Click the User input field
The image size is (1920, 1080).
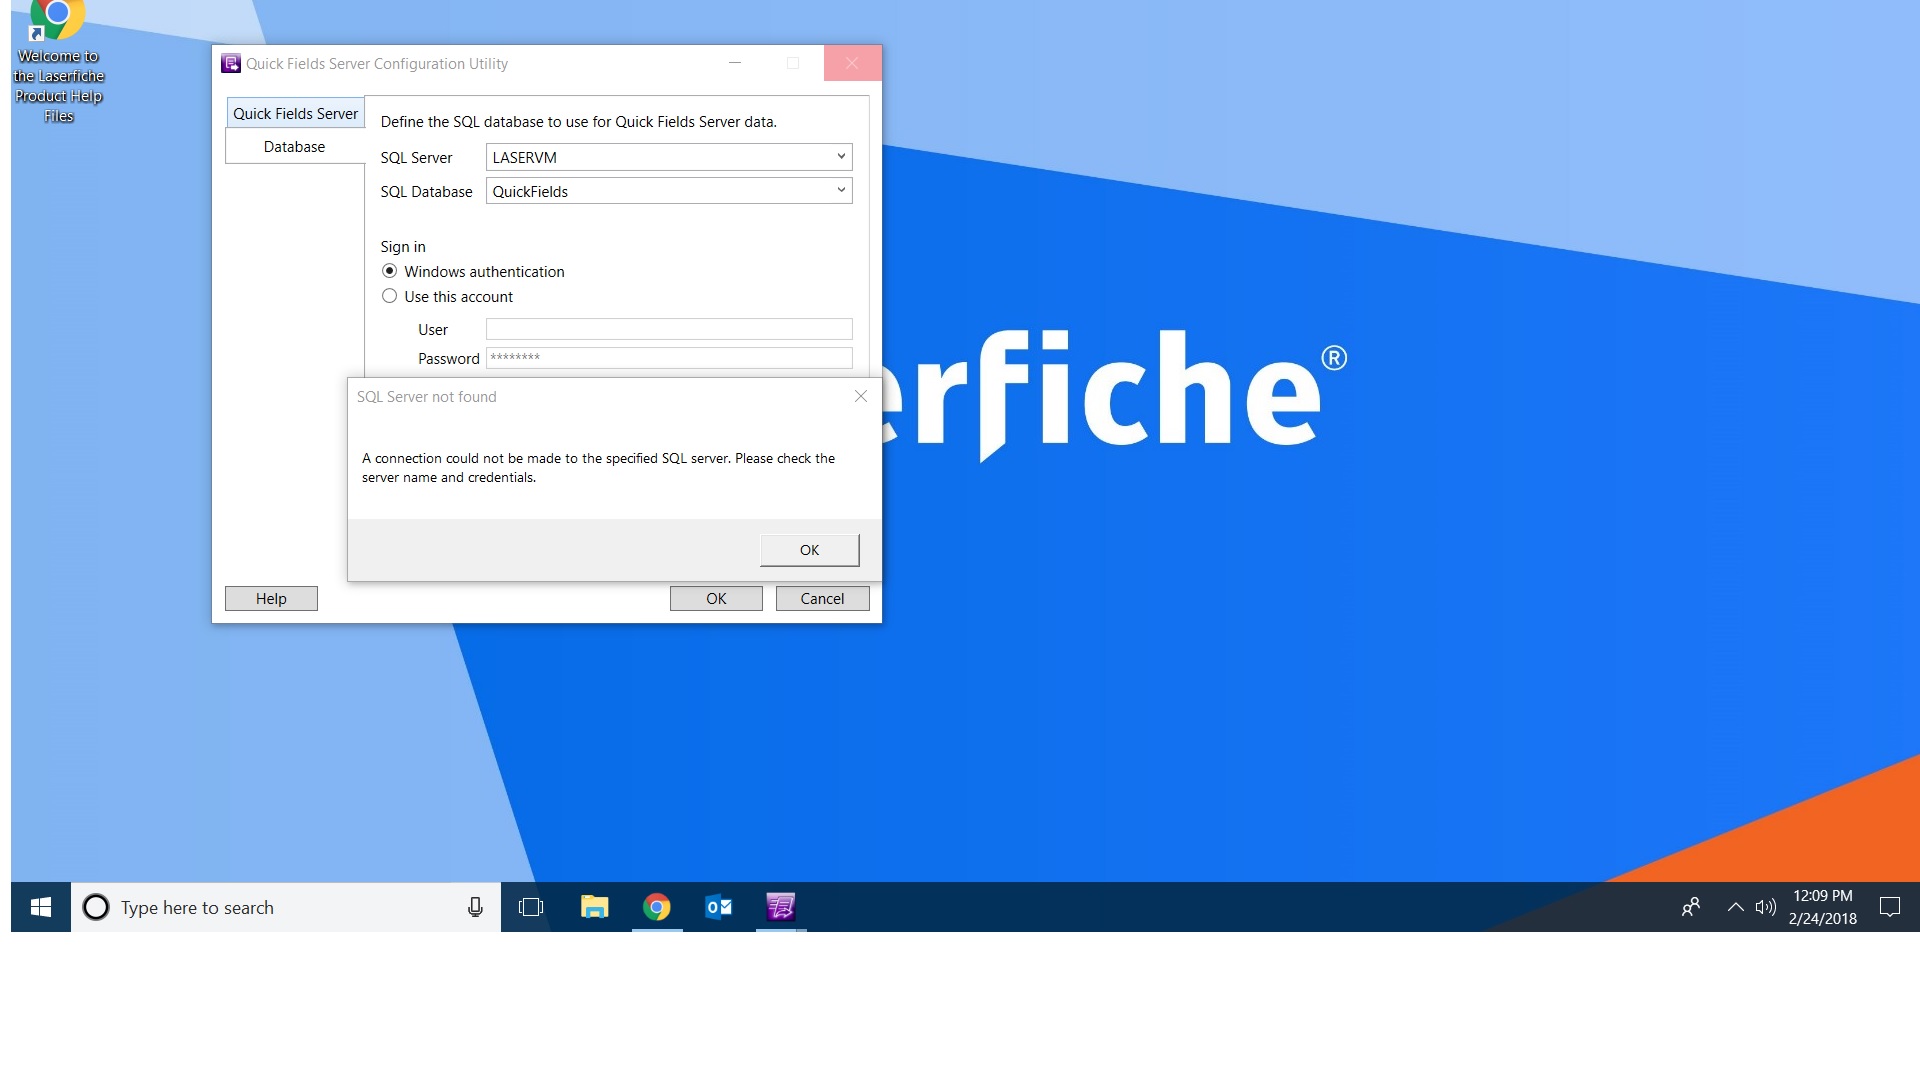668,329
